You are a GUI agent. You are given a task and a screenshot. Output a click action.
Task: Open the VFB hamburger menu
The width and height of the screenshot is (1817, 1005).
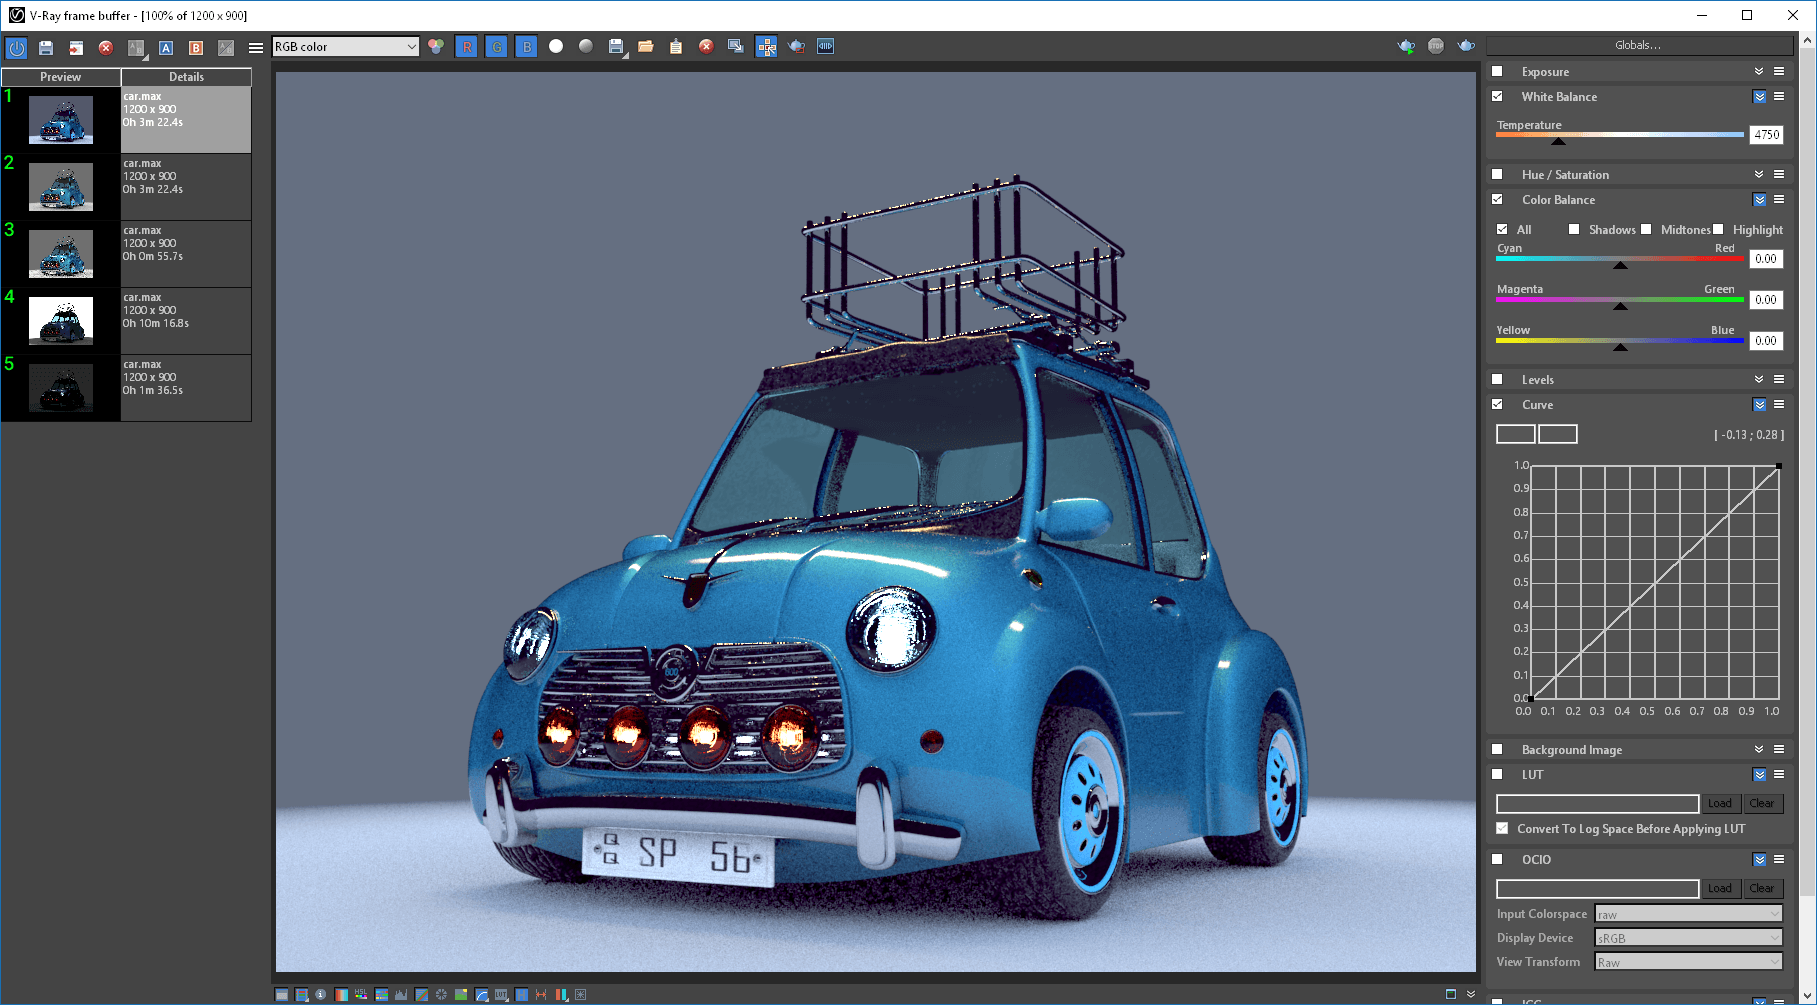pyautogui.click(x=256, y=46)
